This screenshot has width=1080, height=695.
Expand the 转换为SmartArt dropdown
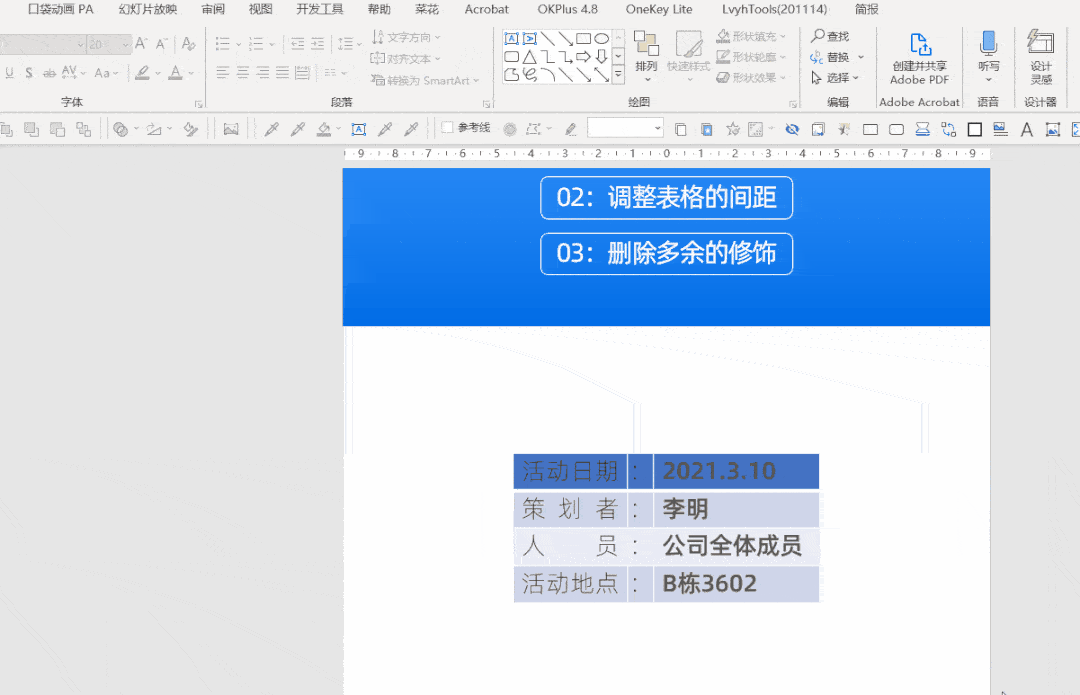click(x=474, y=80)
